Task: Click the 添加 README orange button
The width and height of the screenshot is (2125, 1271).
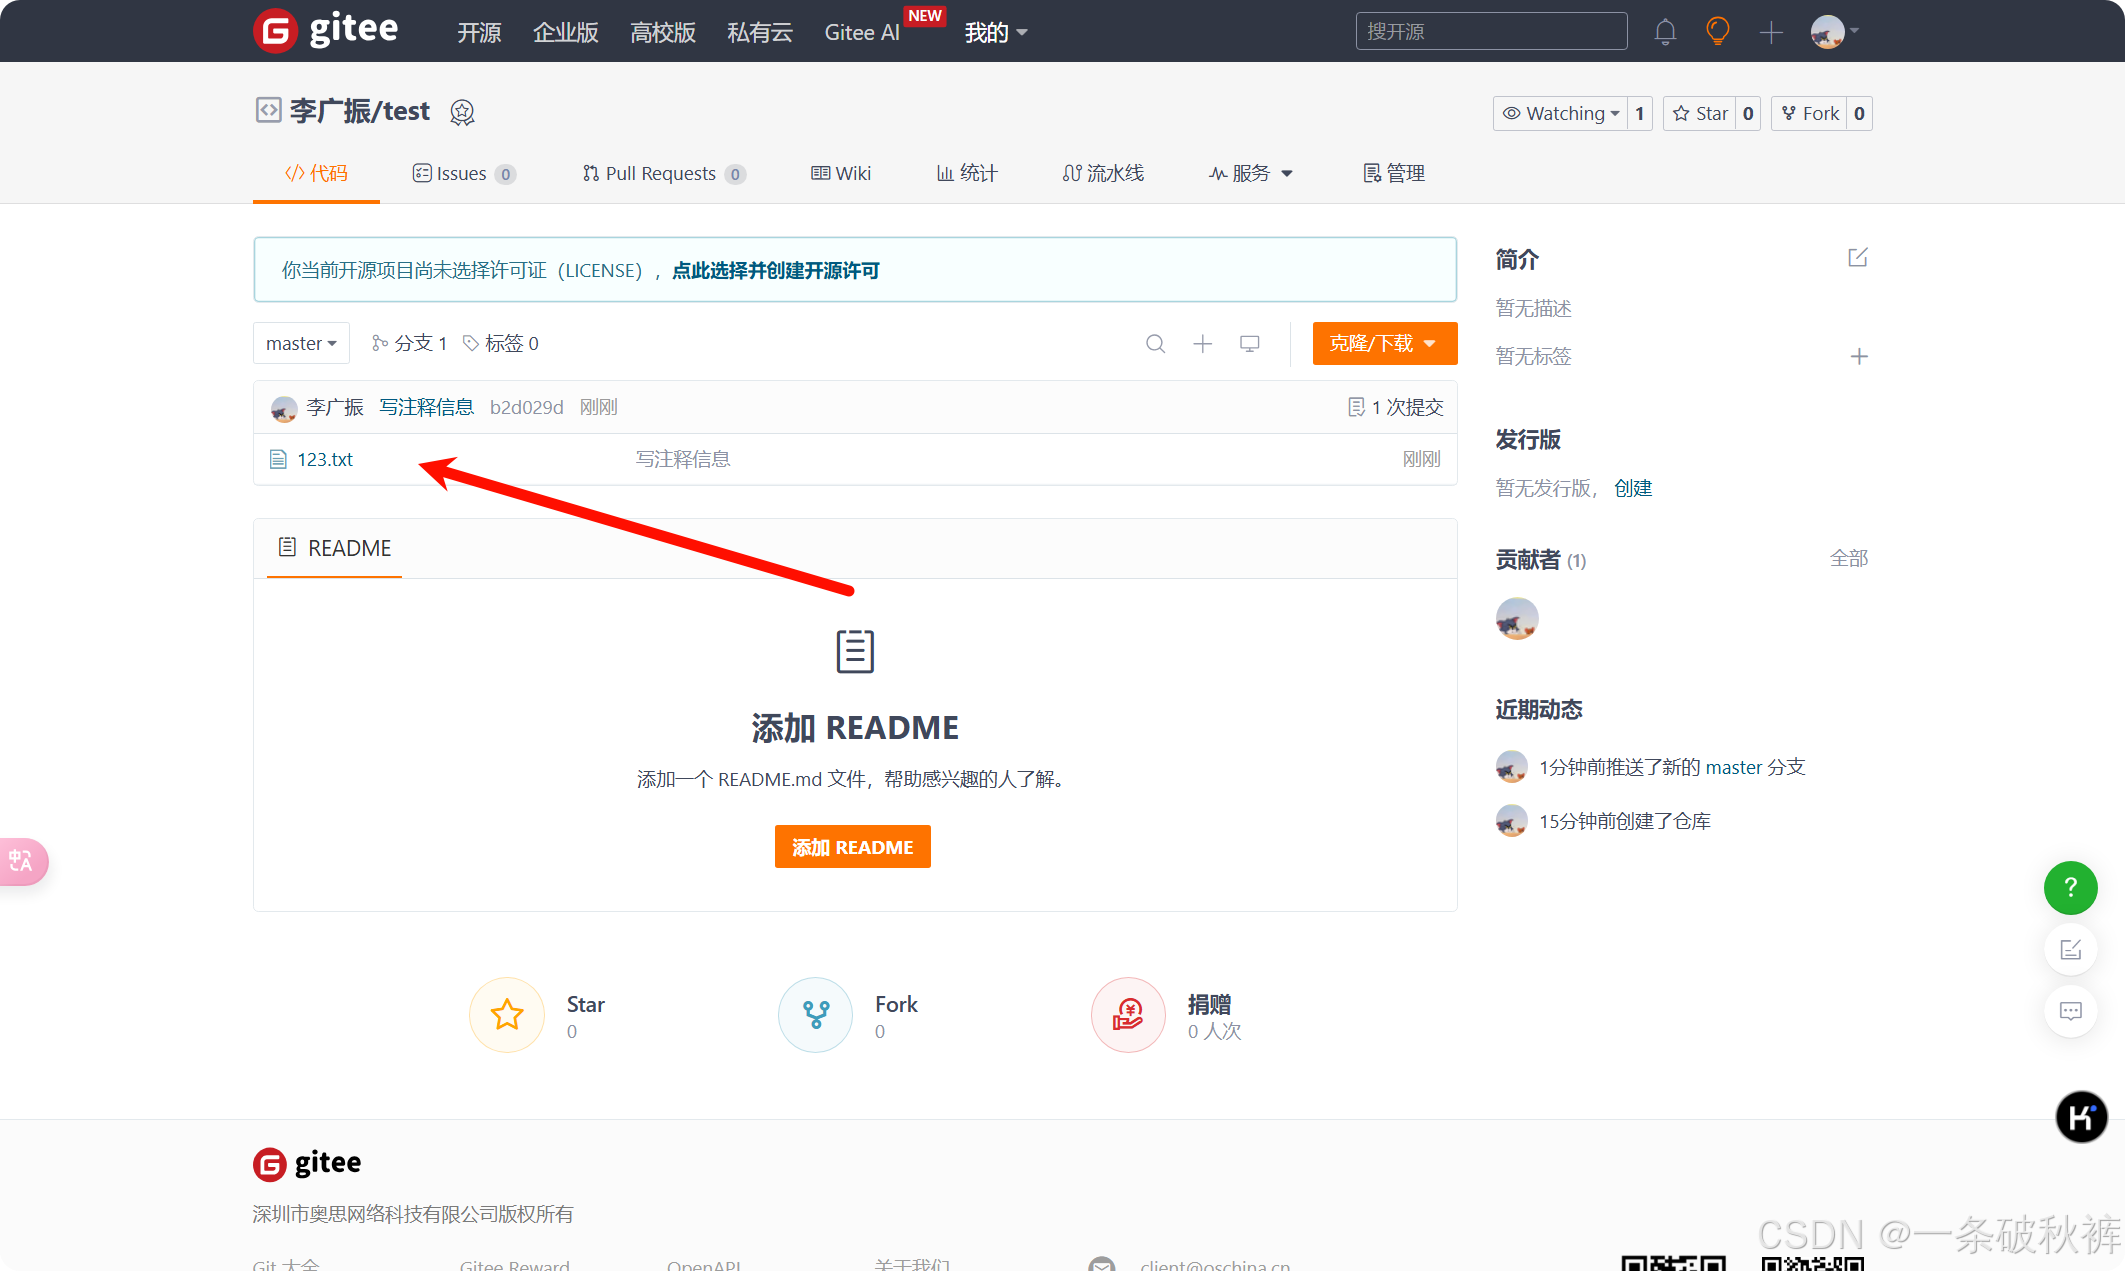Action: 852,847
